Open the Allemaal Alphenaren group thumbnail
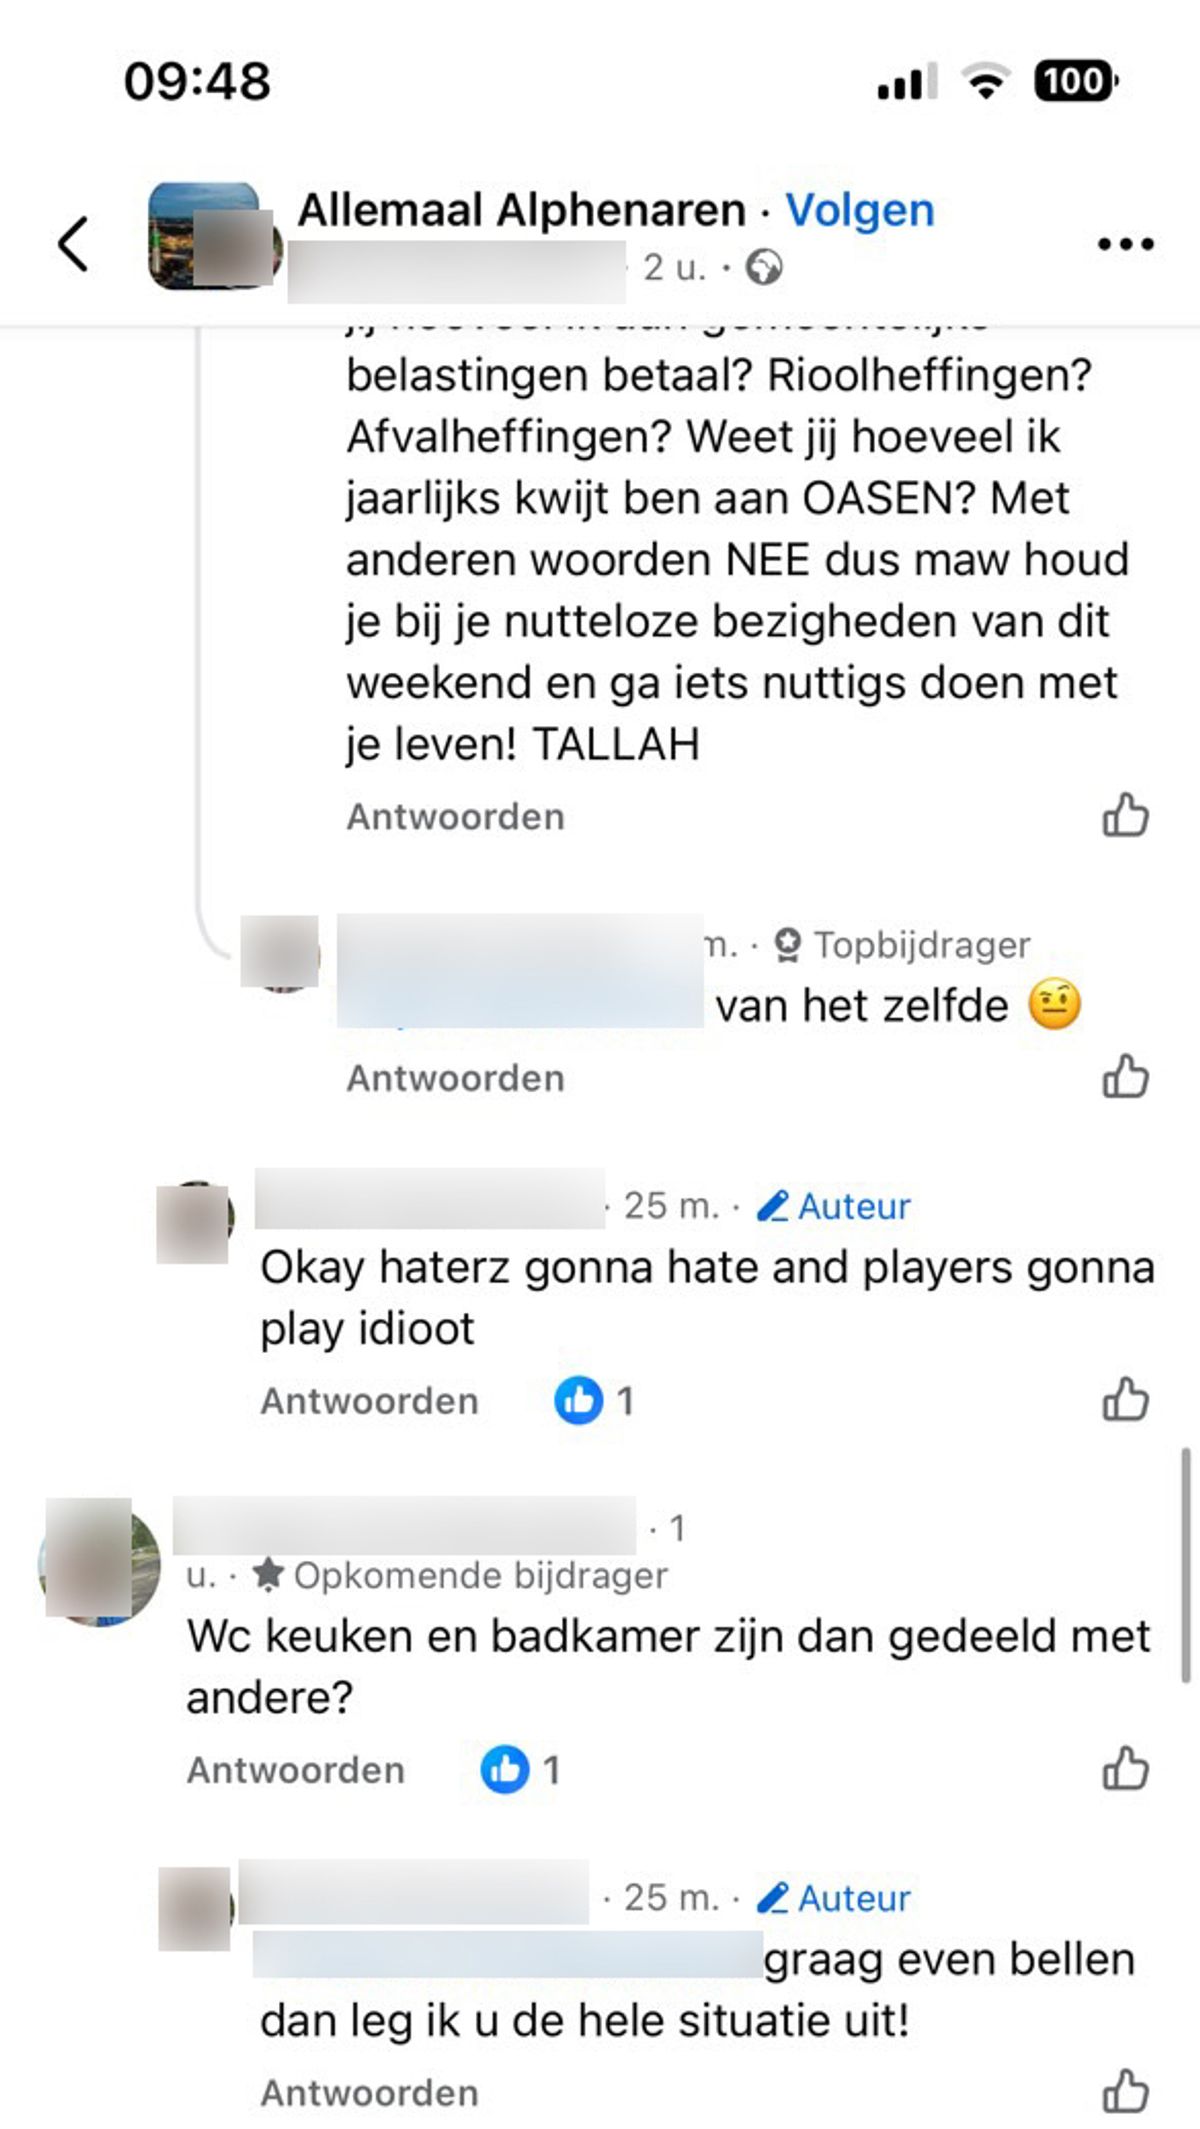This screenshot has width=1200, height=2129. coord(203,236)
